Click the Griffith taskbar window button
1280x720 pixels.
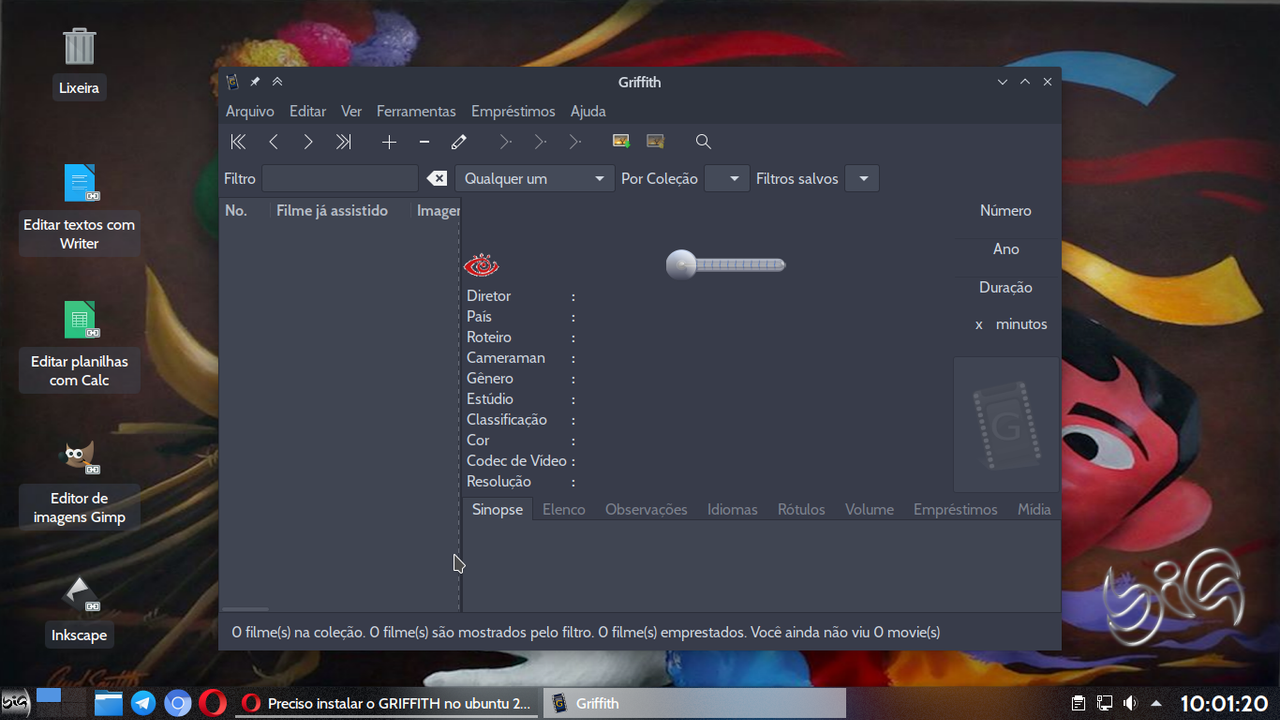coord(694,703)
